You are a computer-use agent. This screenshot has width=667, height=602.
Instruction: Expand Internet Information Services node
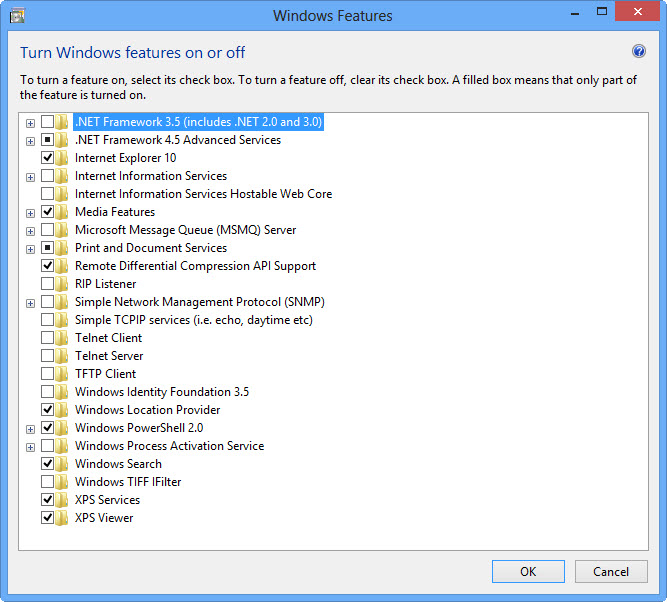pos(30,177)
